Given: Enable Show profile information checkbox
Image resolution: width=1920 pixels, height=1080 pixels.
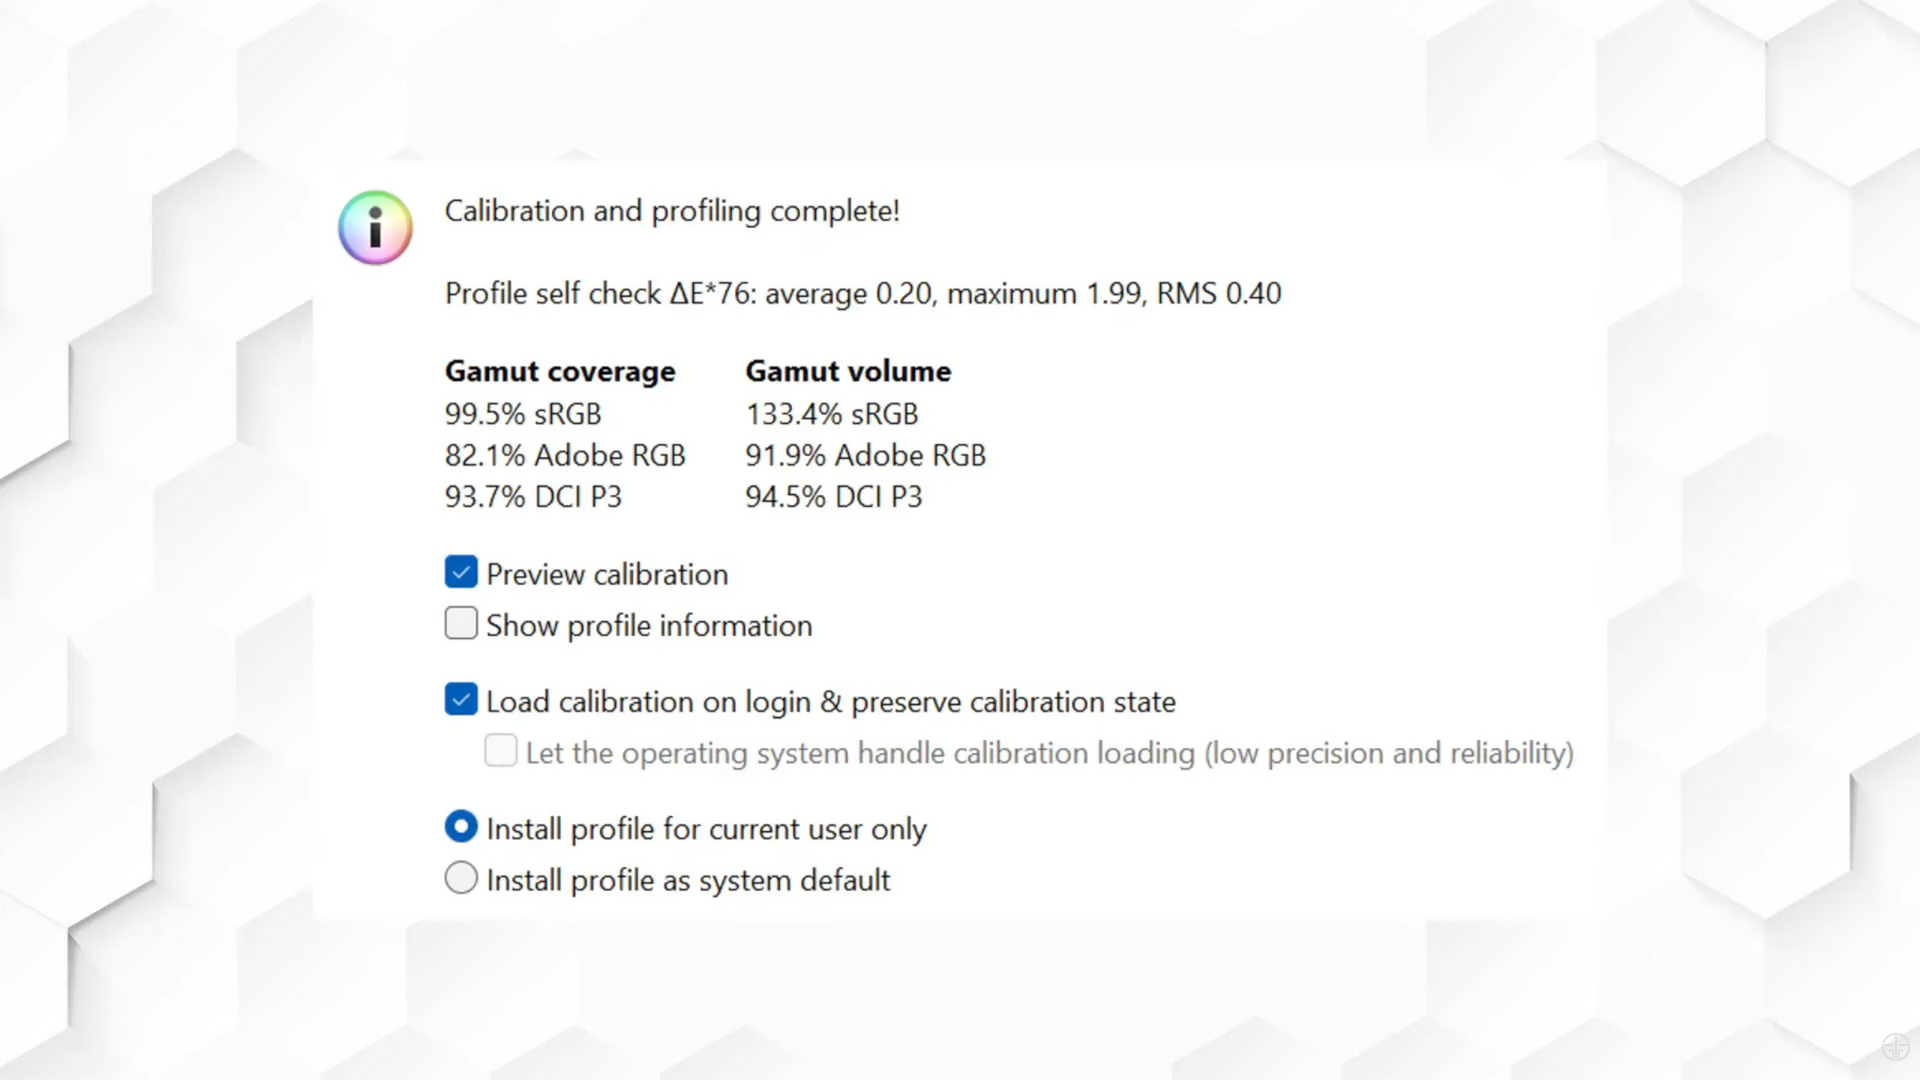Looking at the screenshot, I should click(x=461, y=624).
